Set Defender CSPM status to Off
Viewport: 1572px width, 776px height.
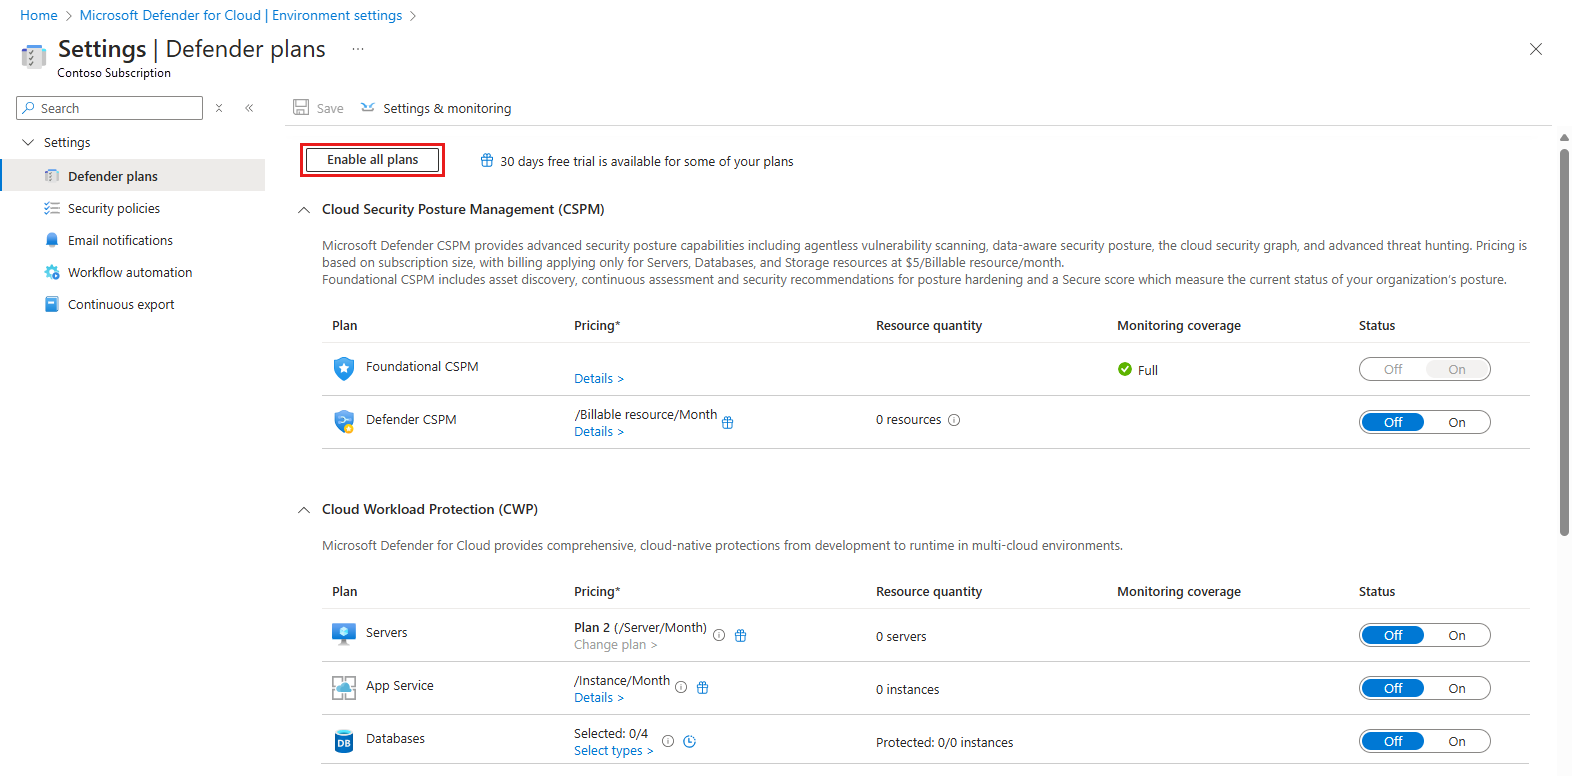(x=1393, y=422)
